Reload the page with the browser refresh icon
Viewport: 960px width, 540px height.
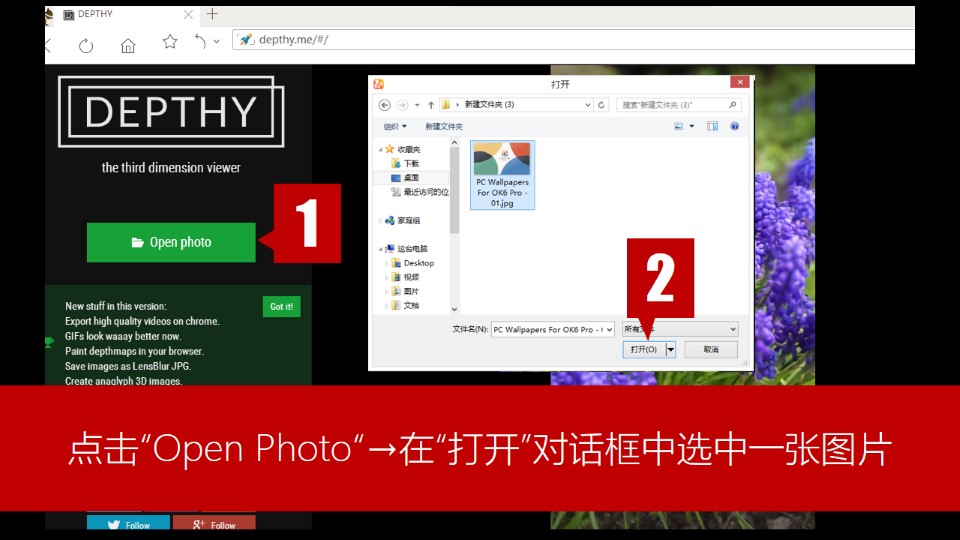(86, 44)
